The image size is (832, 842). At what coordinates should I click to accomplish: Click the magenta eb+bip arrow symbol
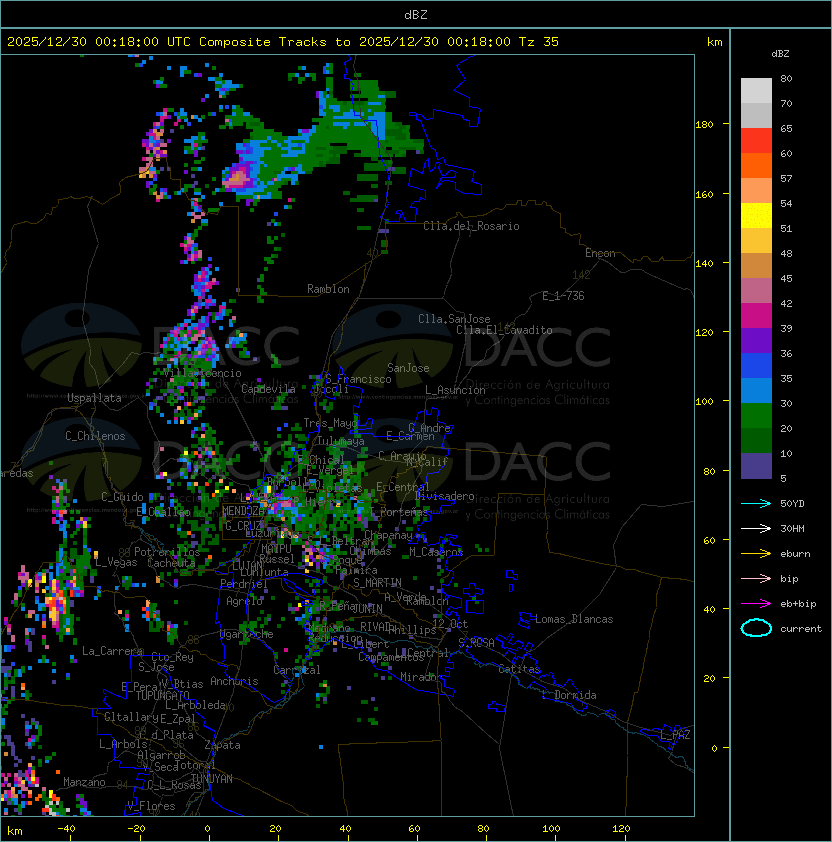tap(756, 604)
